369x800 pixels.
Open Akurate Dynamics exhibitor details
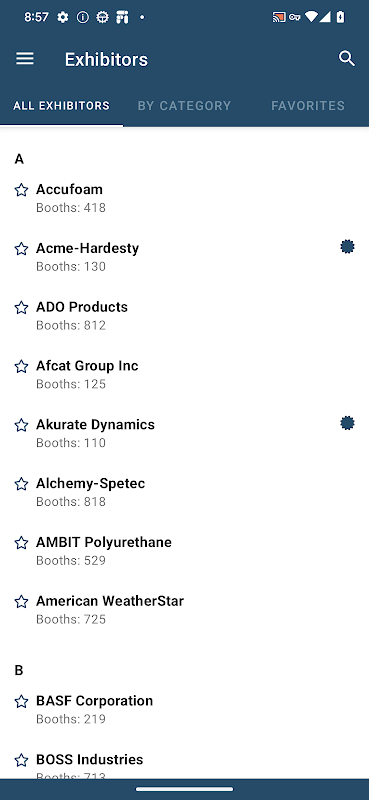(x=184, y=433)
